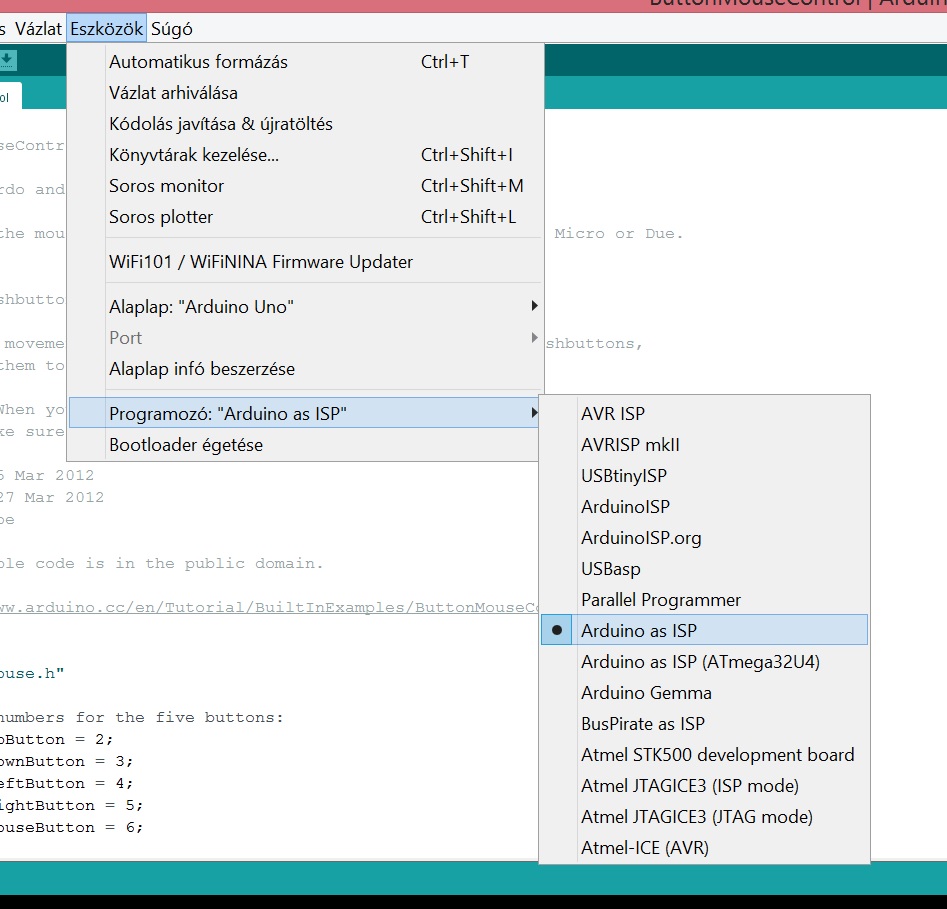Select Arduino Gemma programmer
Viewport: 947px width, 909px height.
(704, 692)
